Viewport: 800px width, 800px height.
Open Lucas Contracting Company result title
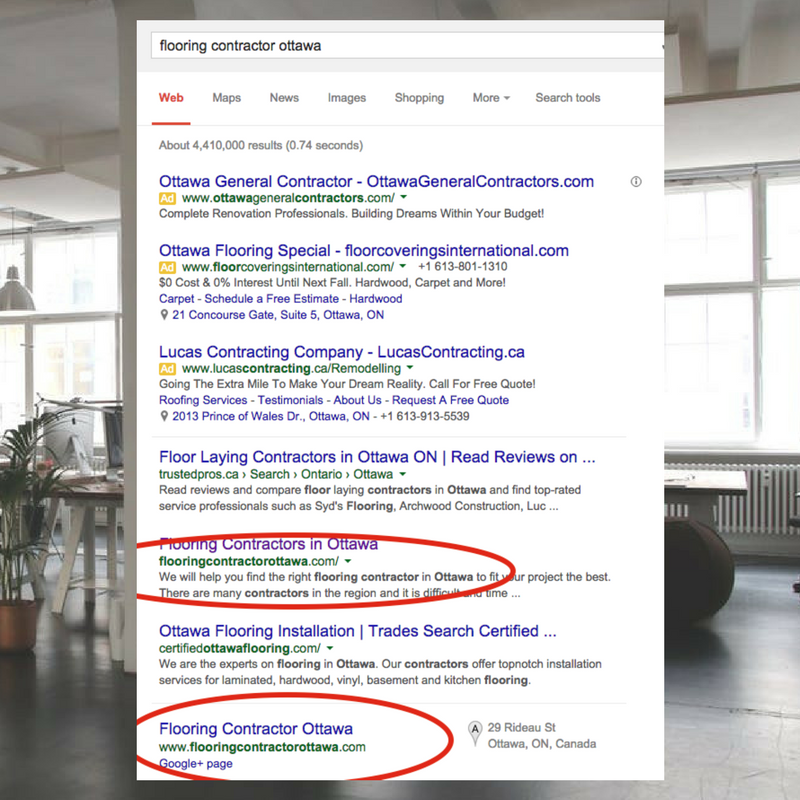(341, 352)
